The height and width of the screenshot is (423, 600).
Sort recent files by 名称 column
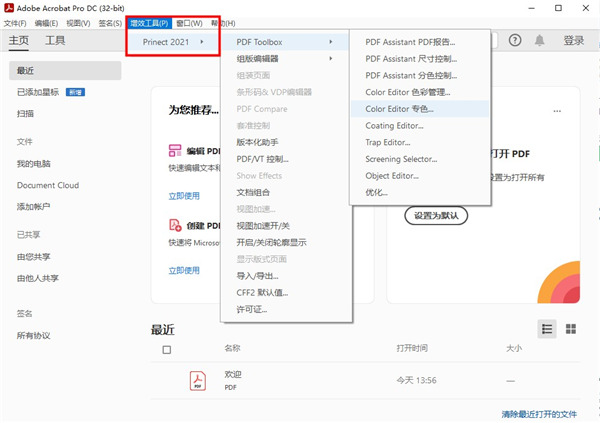pos(232,348)
